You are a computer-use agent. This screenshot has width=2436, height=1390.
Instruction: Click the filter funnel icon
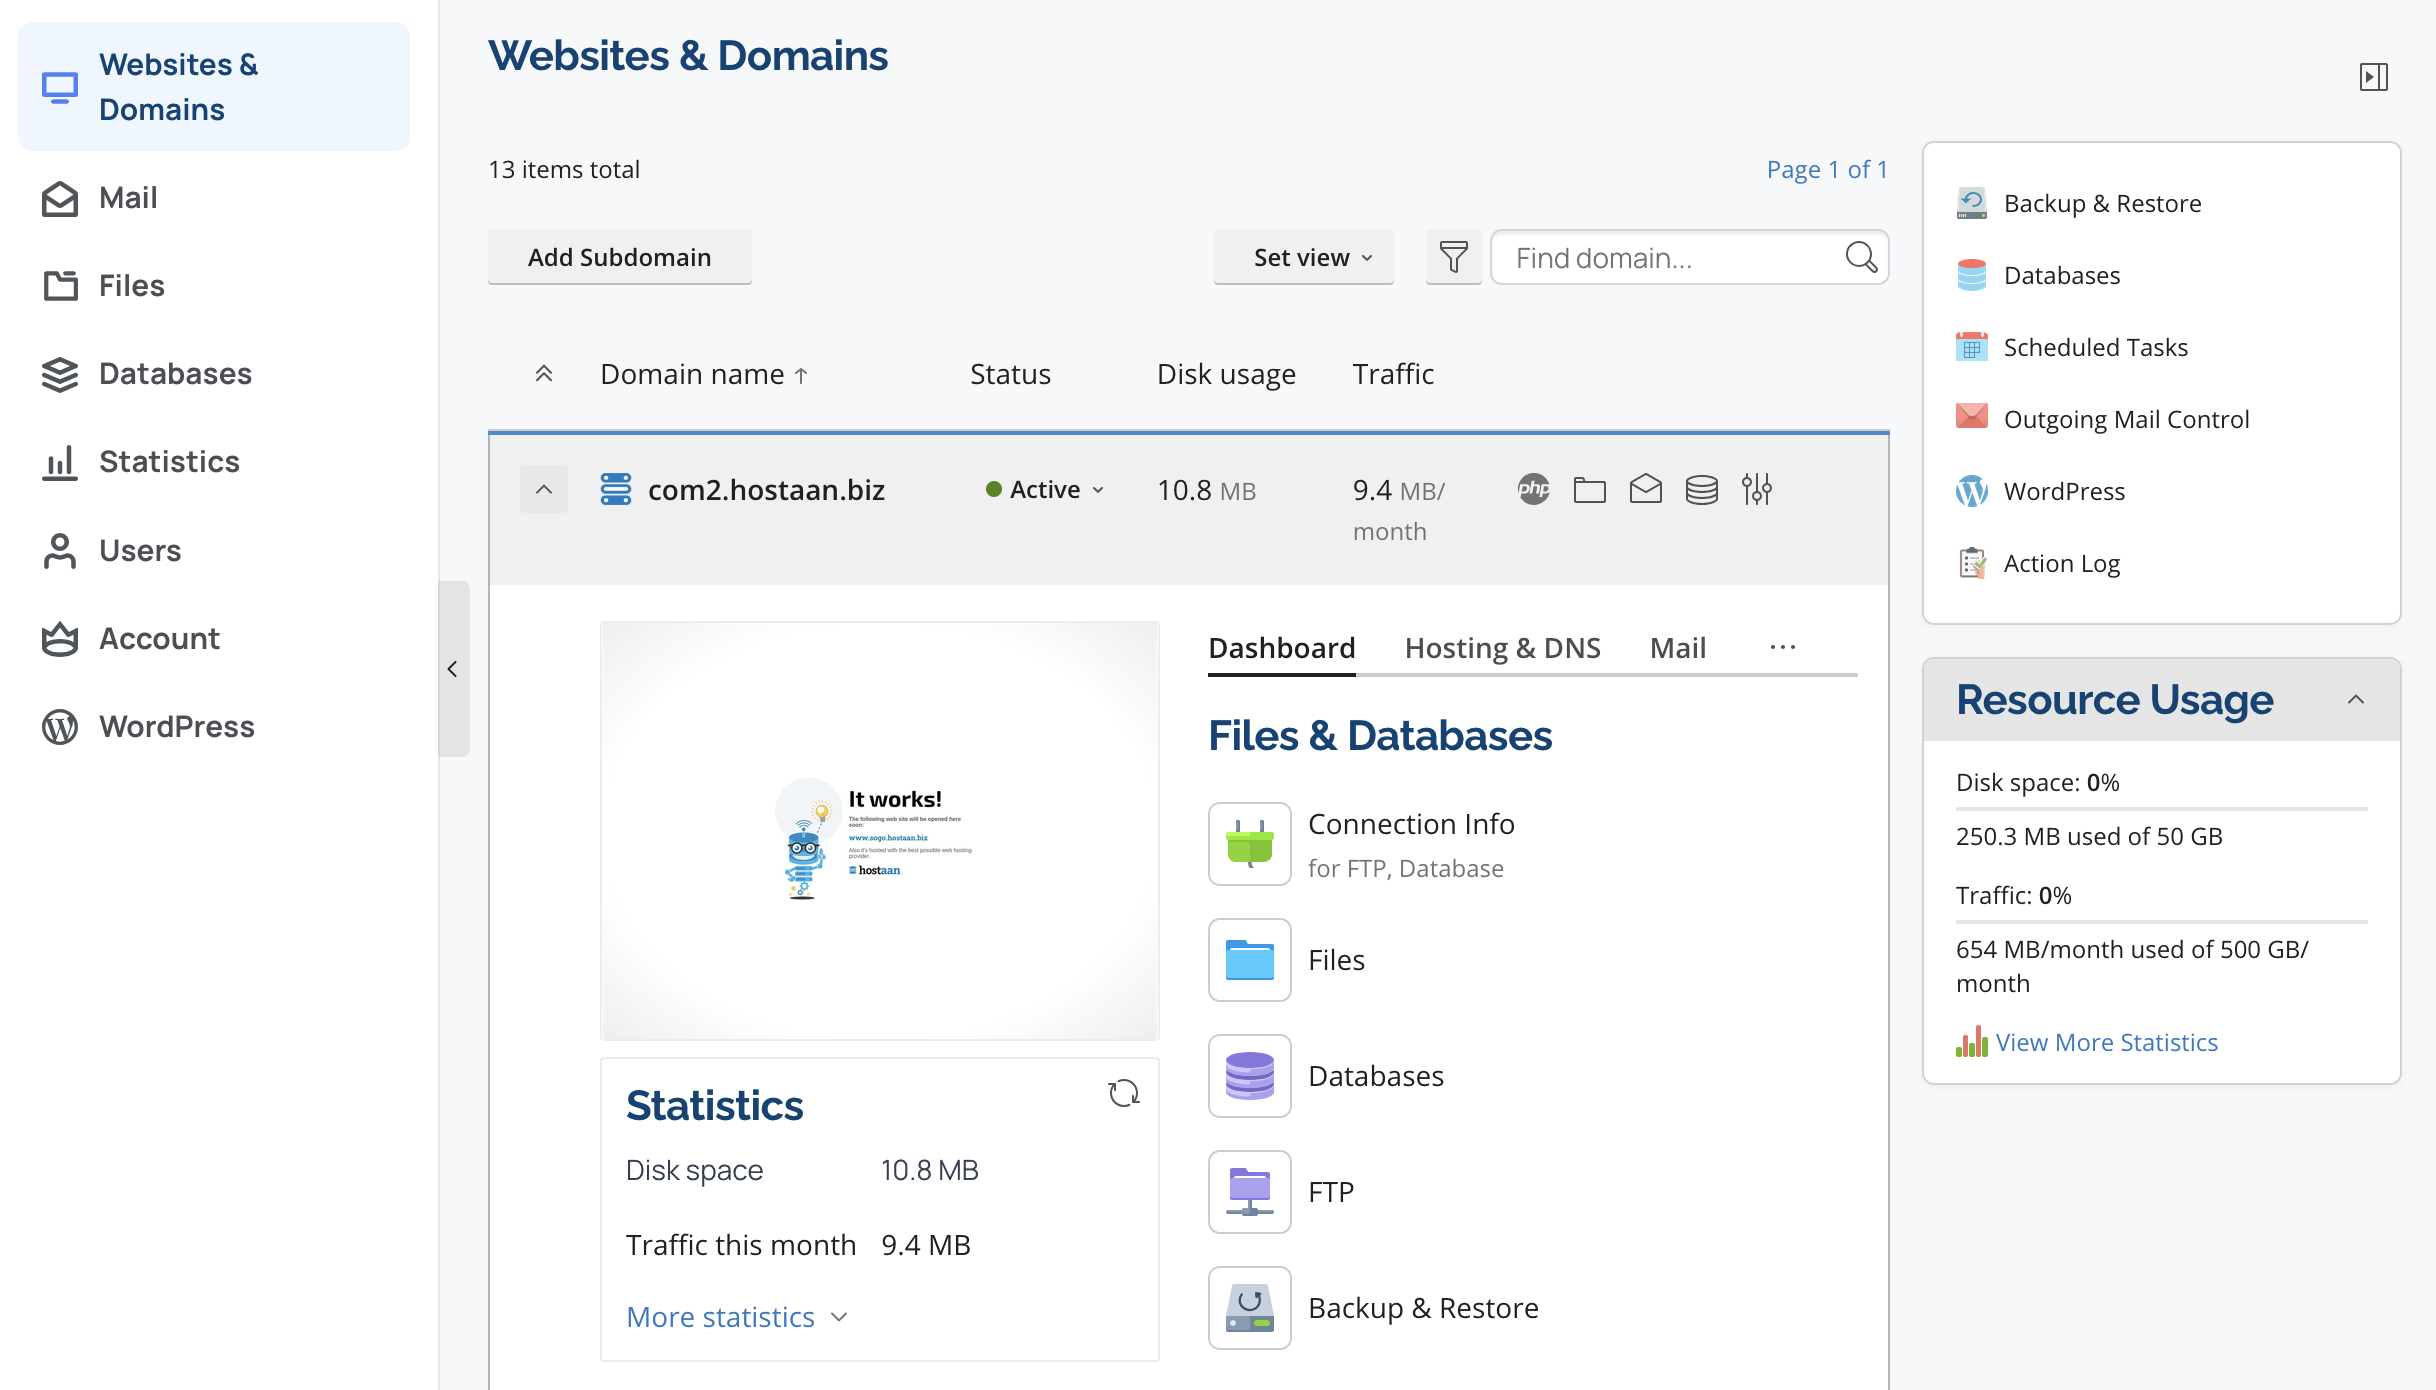1453,257
